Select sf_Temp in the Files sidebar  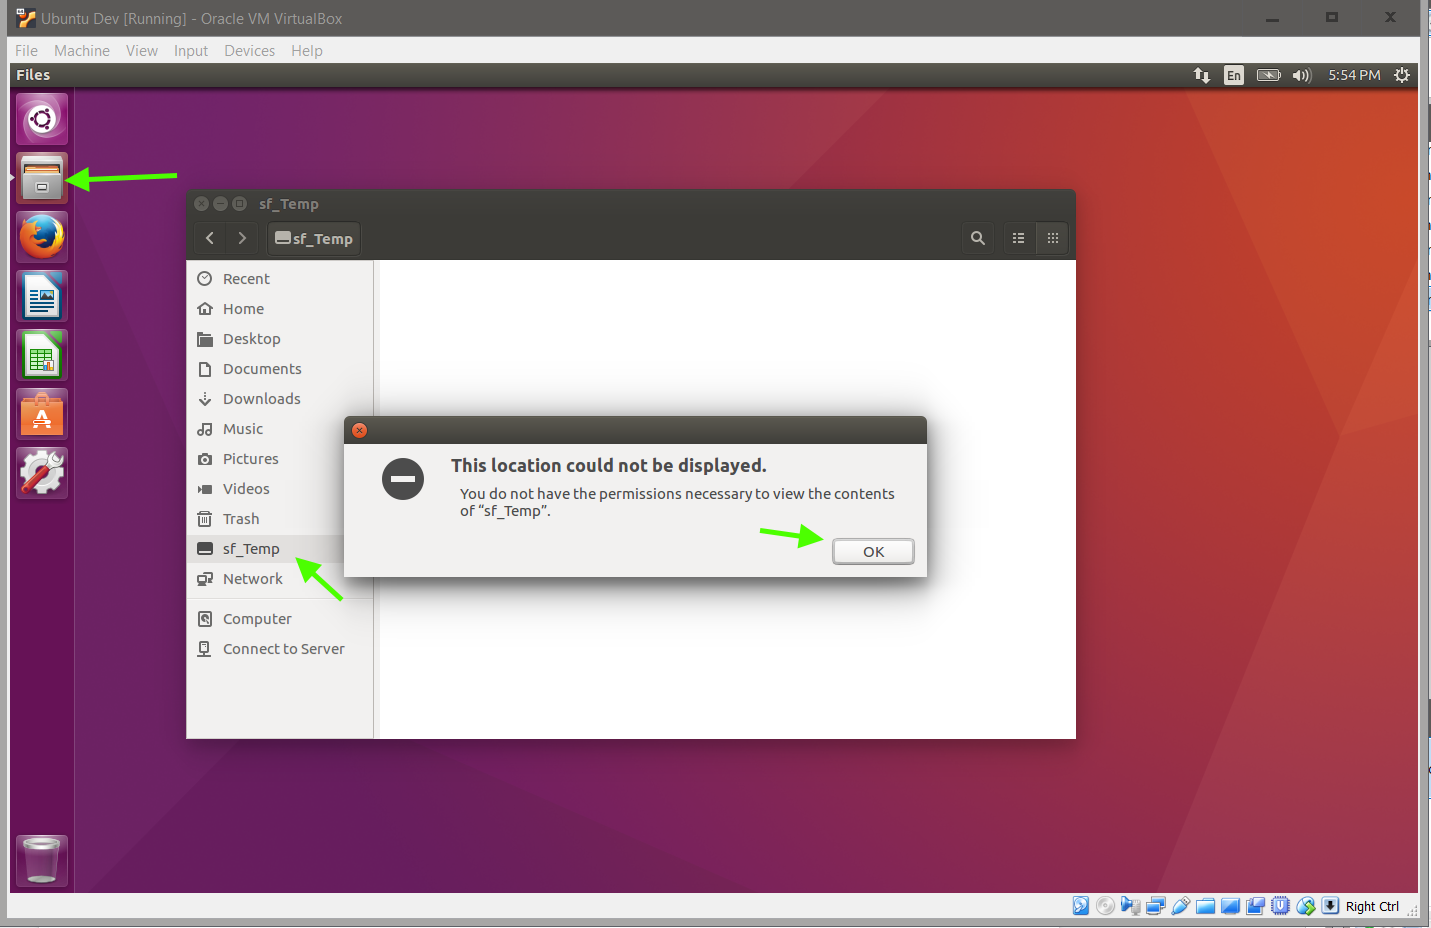coord(266,549)
